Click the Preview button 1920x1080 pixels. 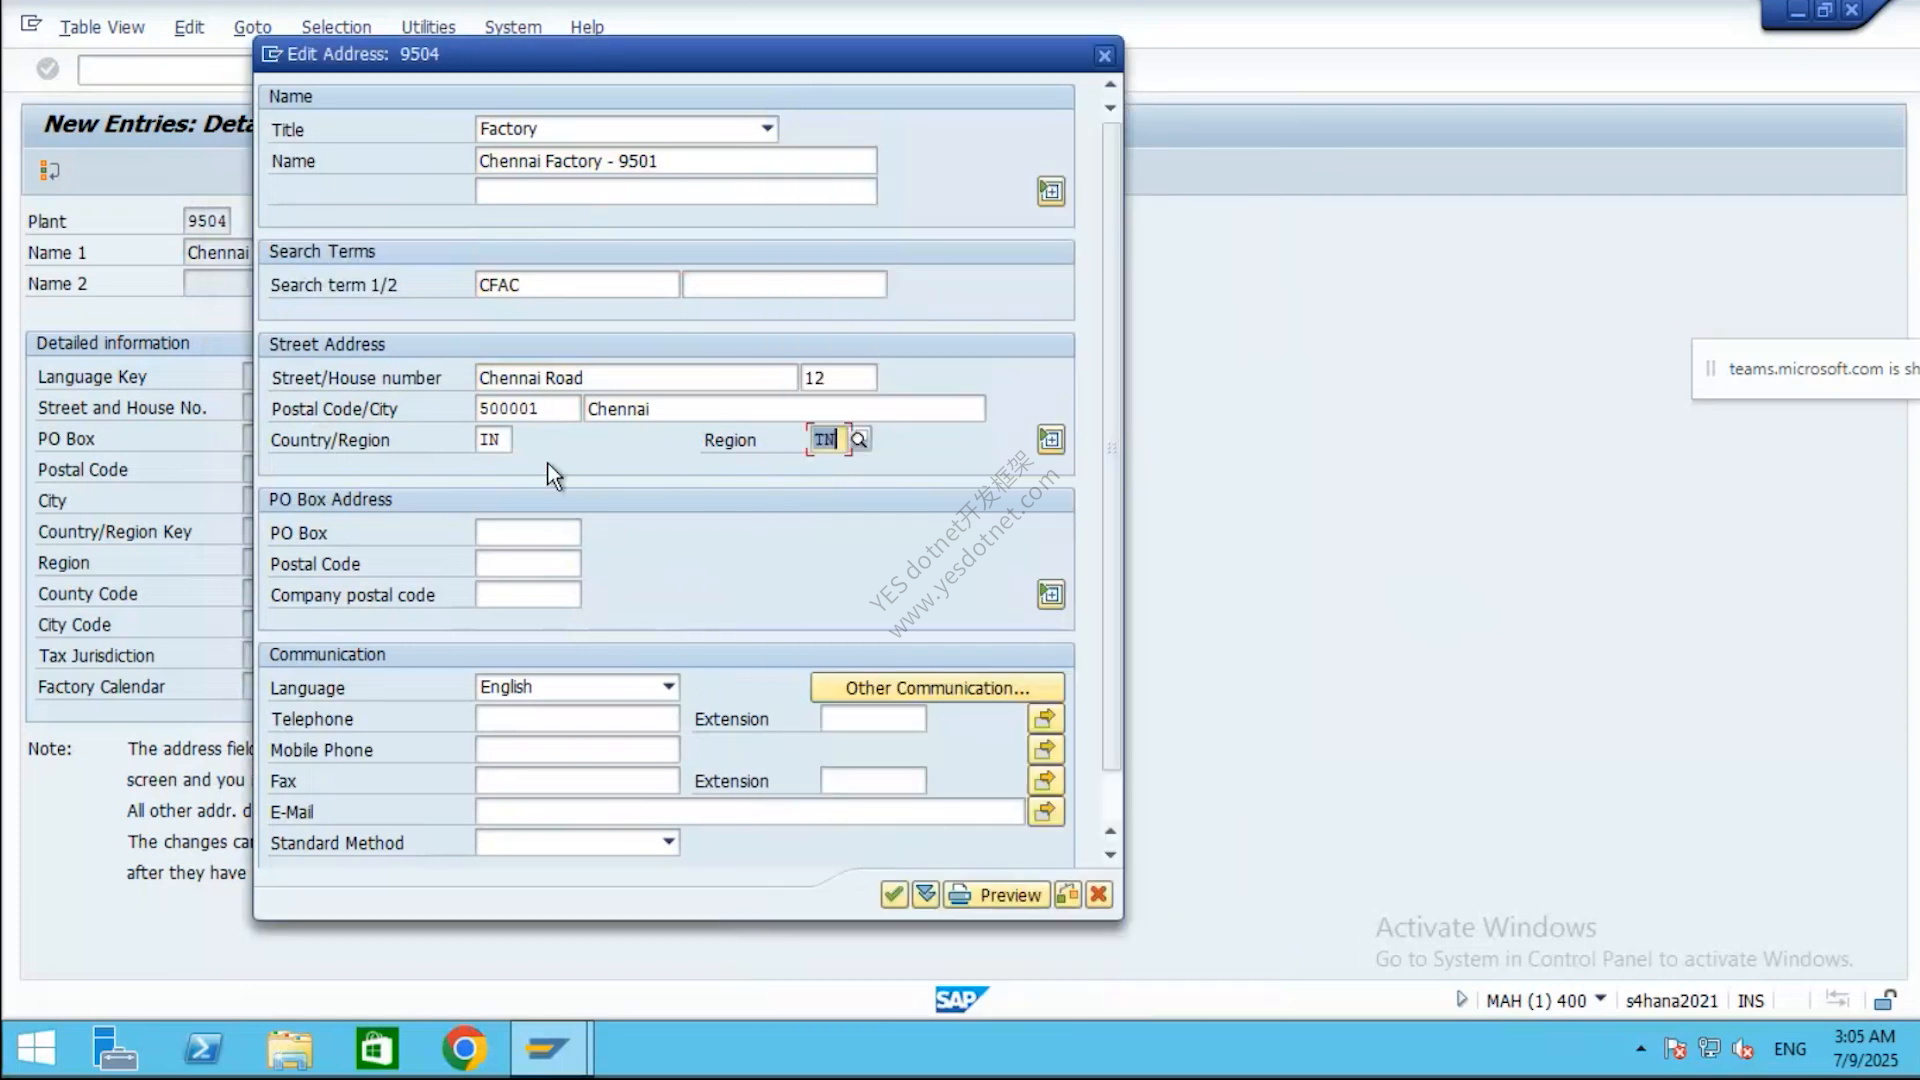996,894
